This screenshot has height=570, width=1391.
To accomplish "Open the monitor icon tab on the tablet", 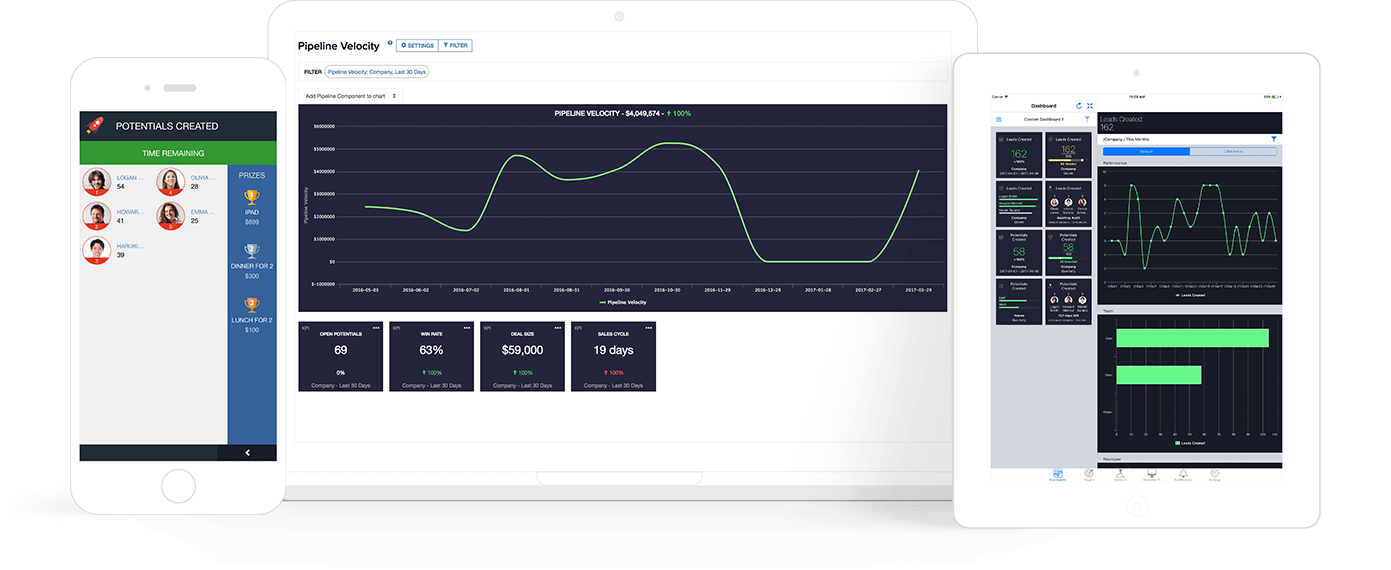I will (1152, 475).
